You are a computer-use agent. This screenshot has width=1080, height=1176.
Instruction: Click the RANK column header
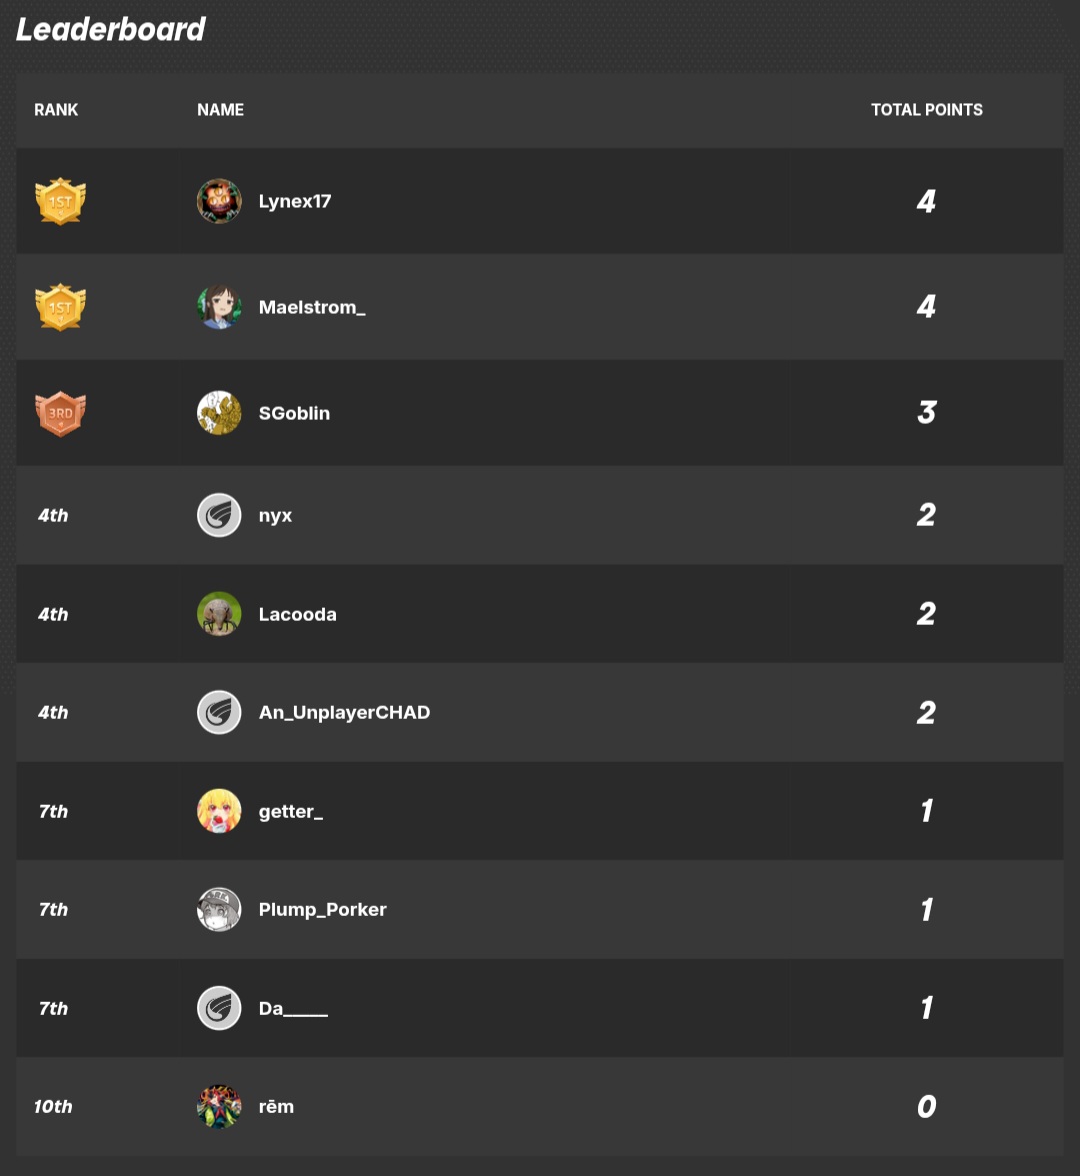[x=56, y=110]
